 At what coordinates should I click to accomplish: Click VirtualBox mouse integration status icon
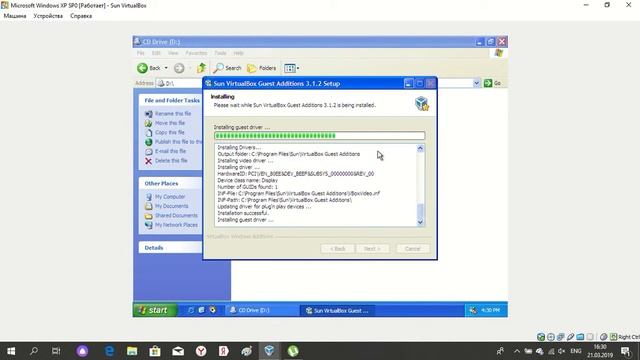point(603,337)
